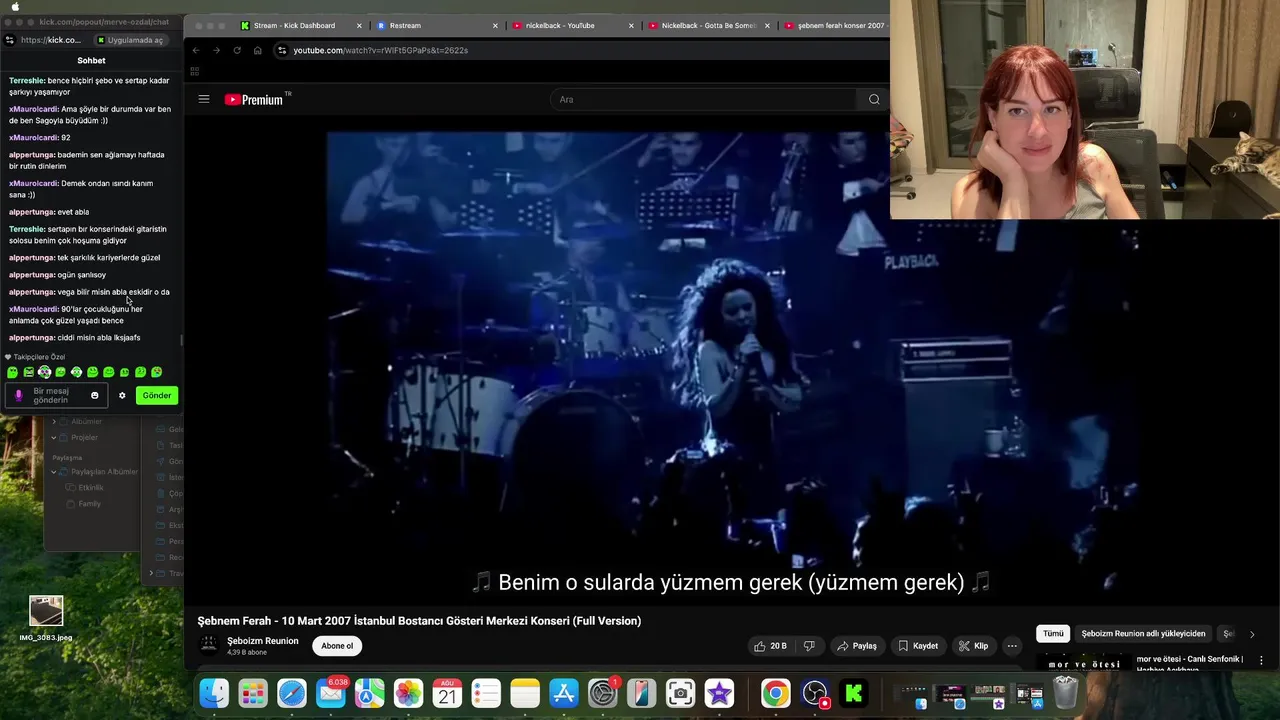Subscribe with the Abone ol button
1280x720 pixels.
(337, 646)
